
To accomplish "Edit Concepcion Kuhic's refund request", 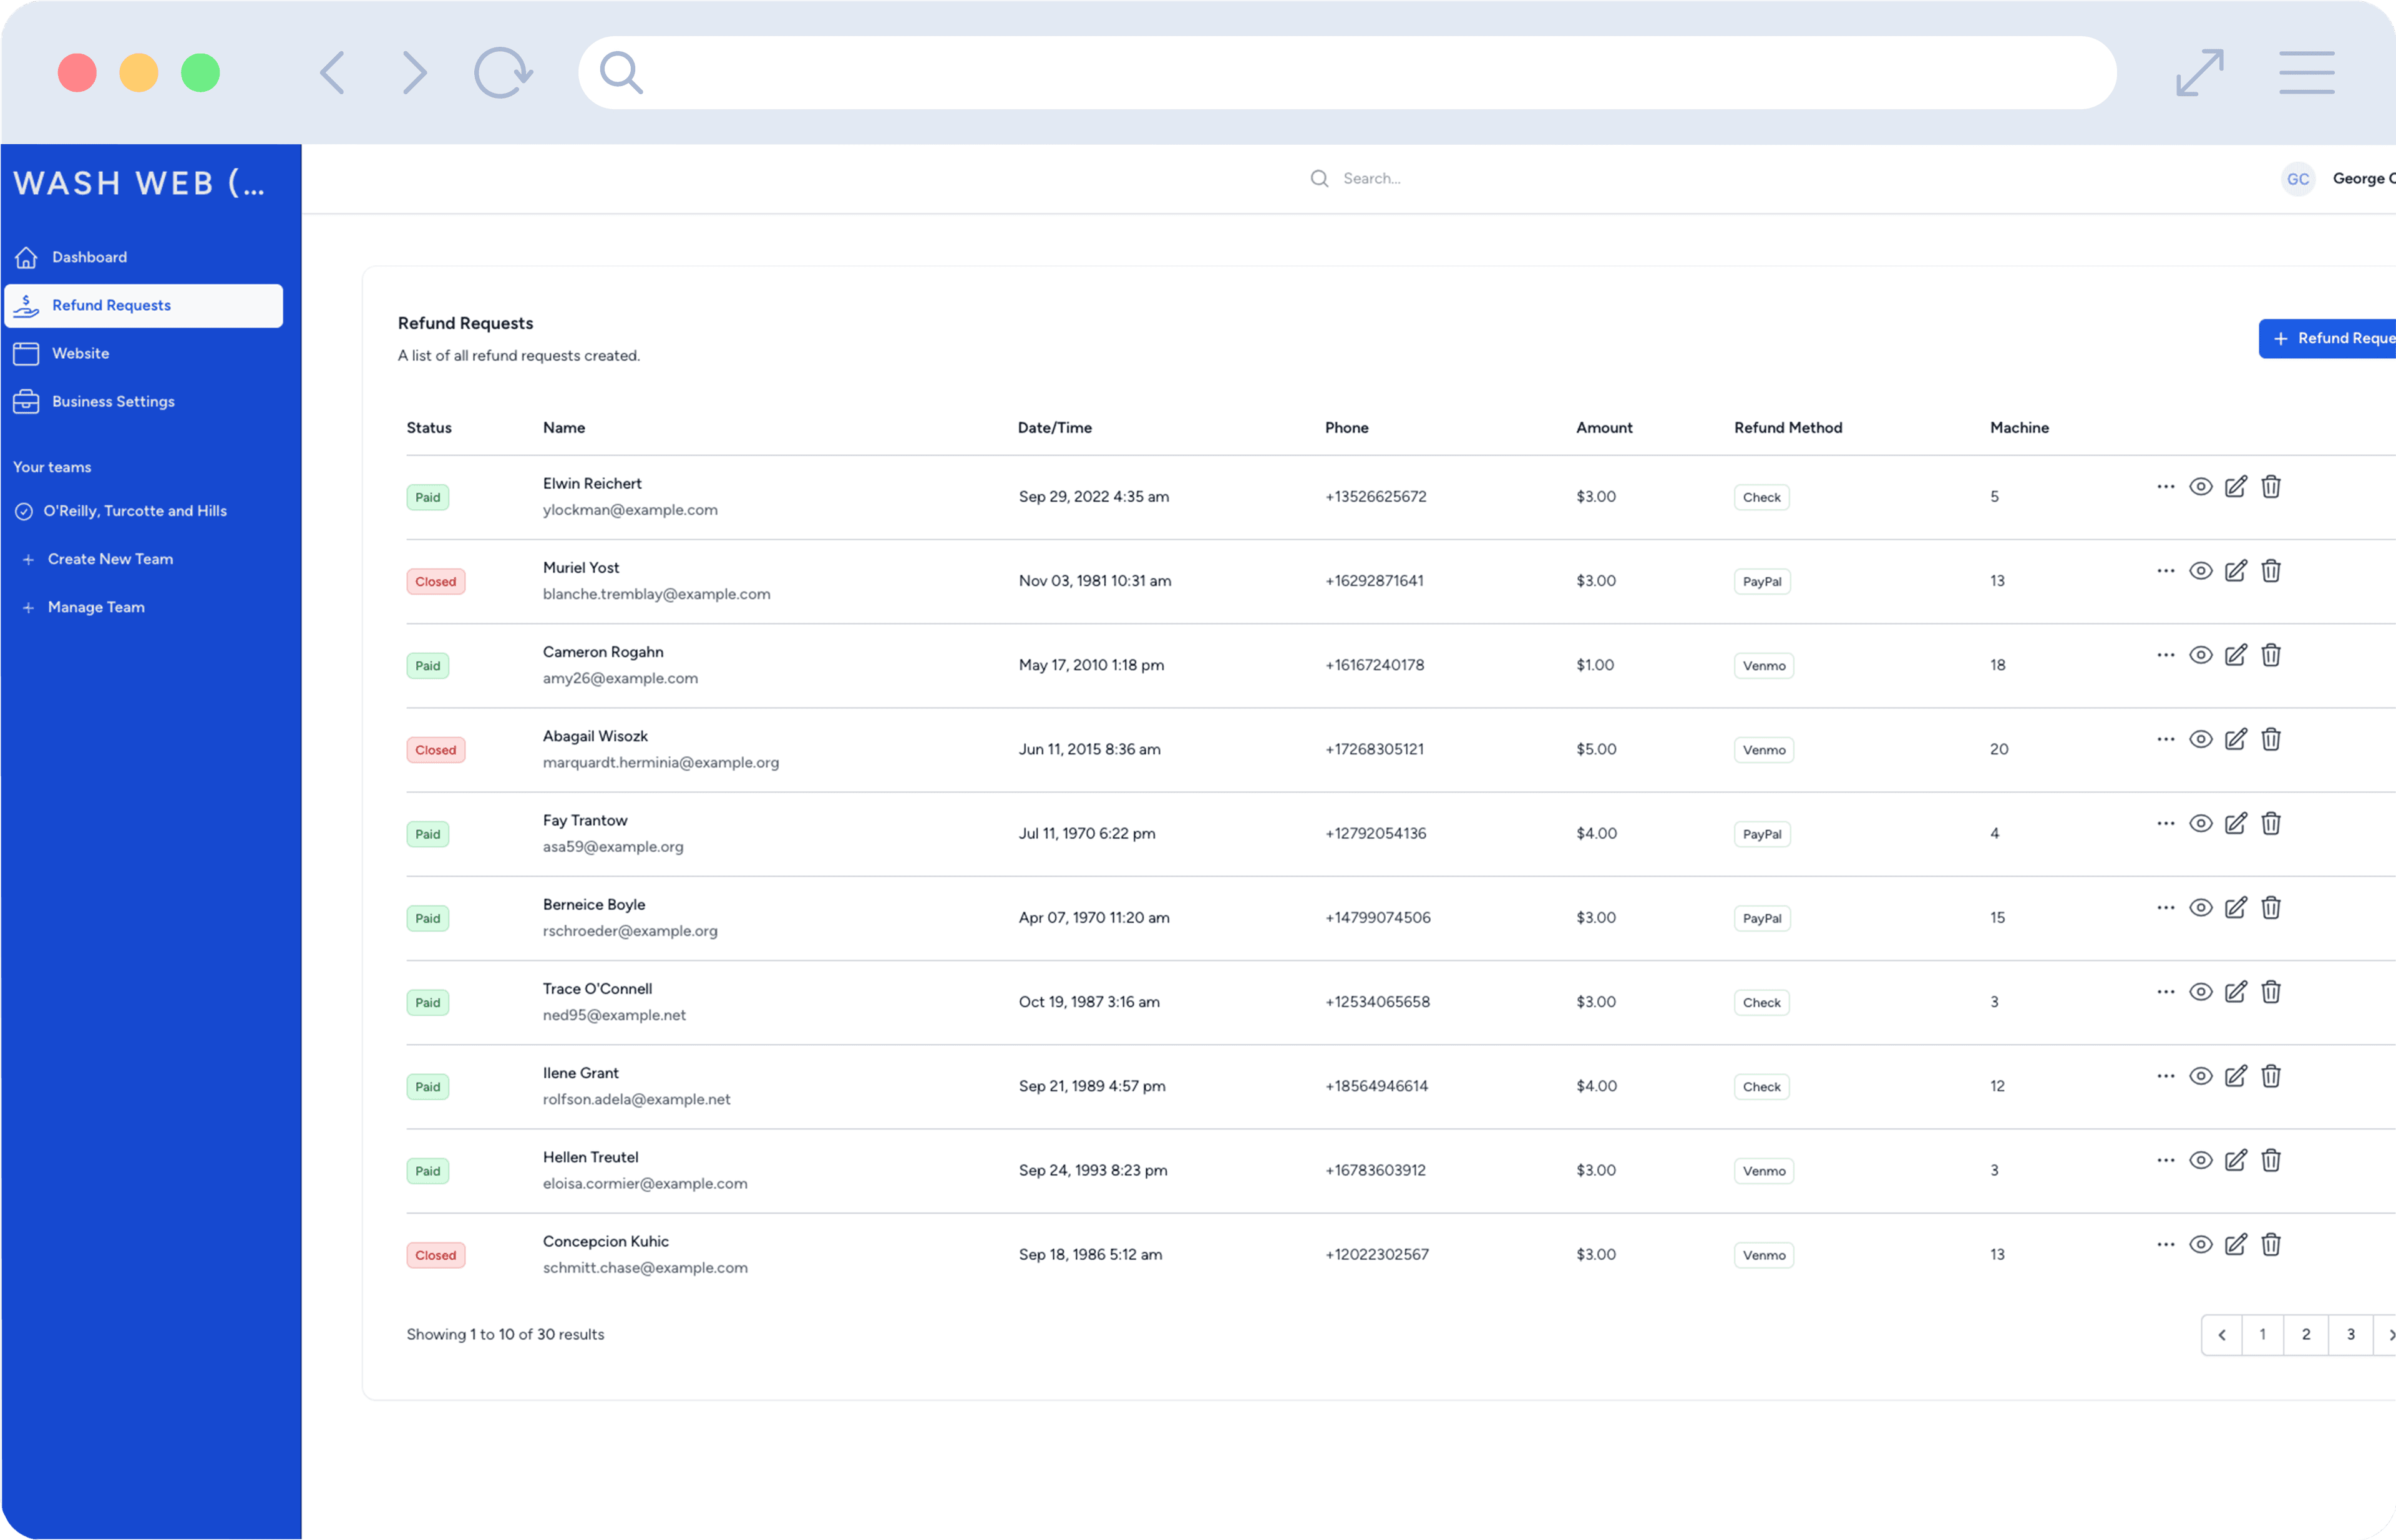I will 2236,1244.
